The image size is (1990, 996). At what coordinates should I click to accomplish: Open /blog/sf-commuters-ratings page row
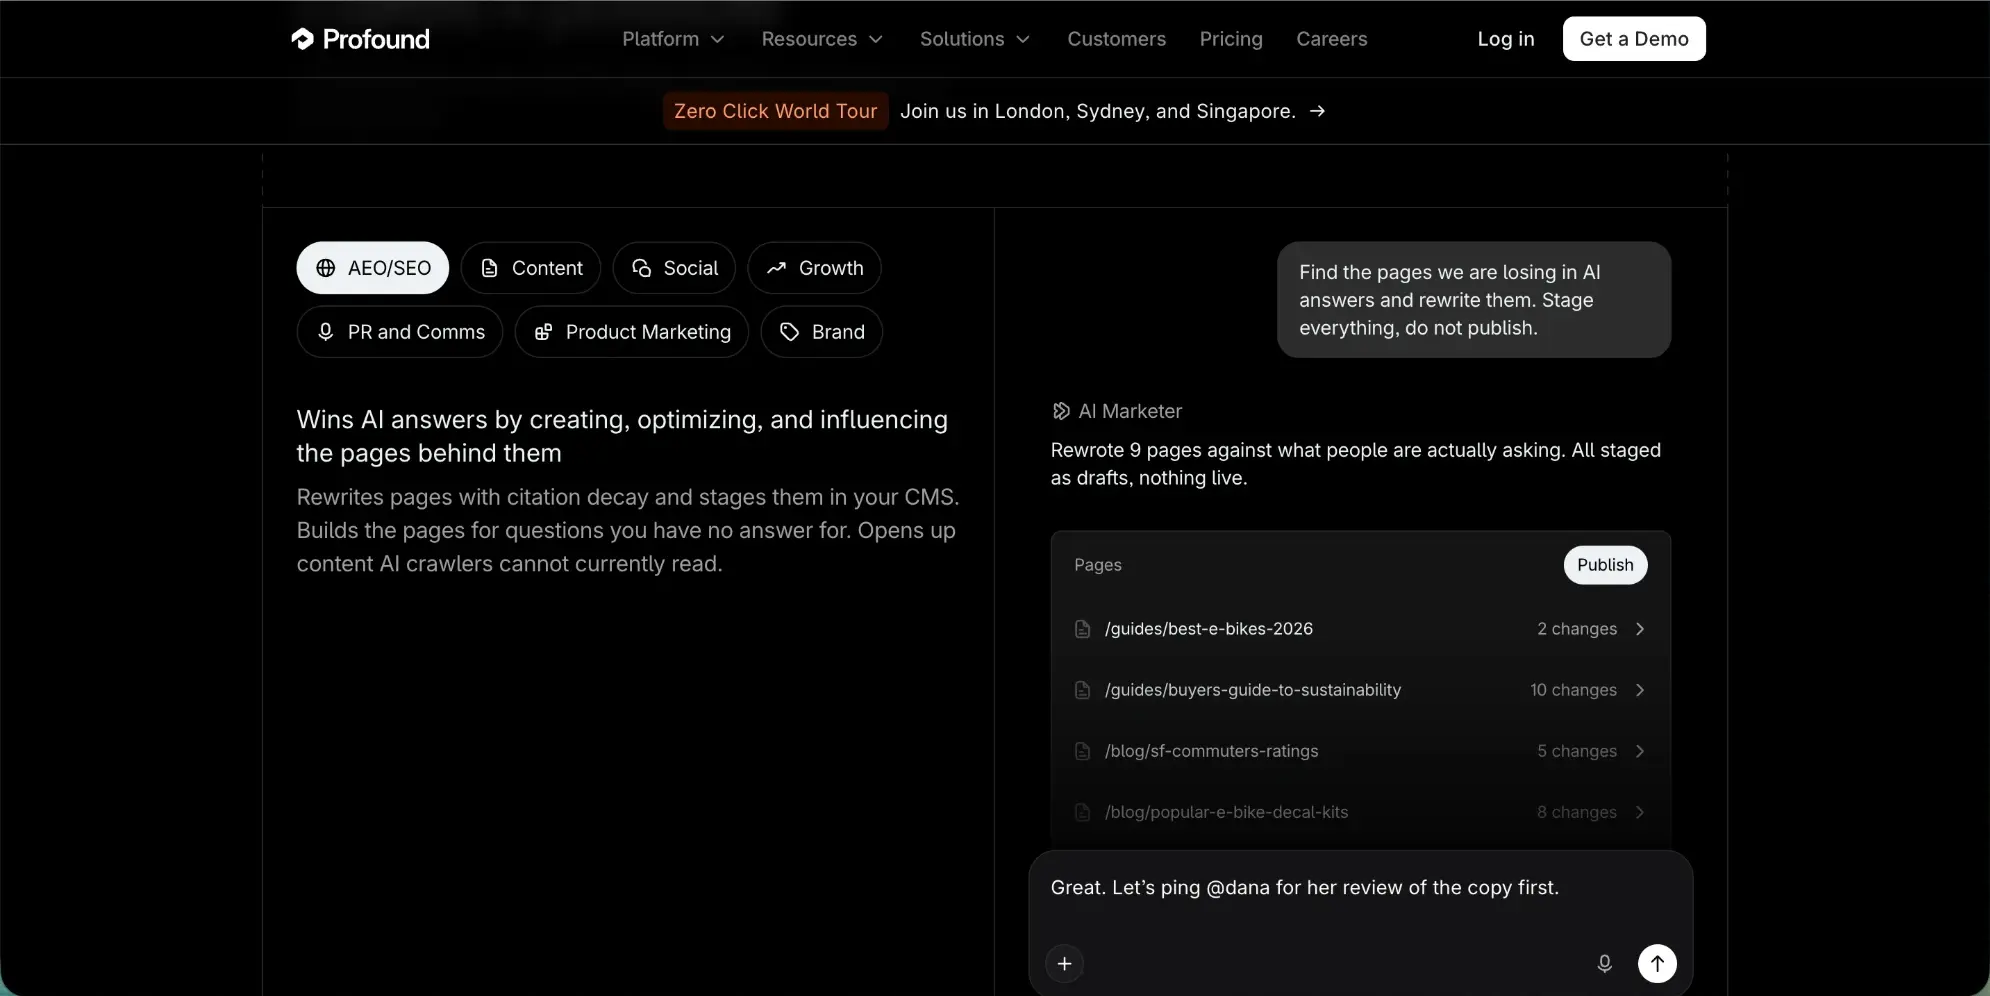1360,751
